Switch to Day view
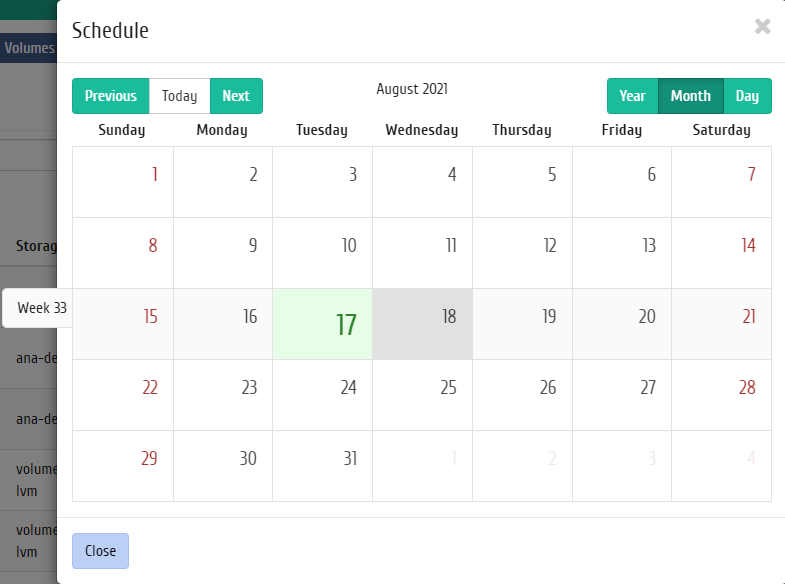The width and height of the screenshot is (785, 584). [x=747, y=96]
